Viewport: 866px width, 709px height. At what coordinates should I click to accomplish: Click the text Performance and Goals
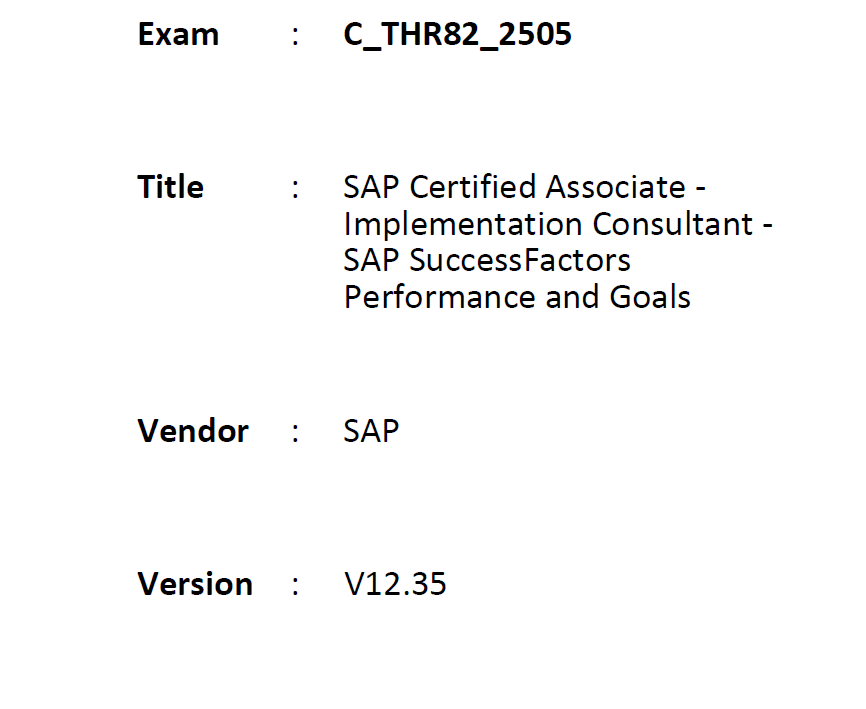[x=517, y=298]
